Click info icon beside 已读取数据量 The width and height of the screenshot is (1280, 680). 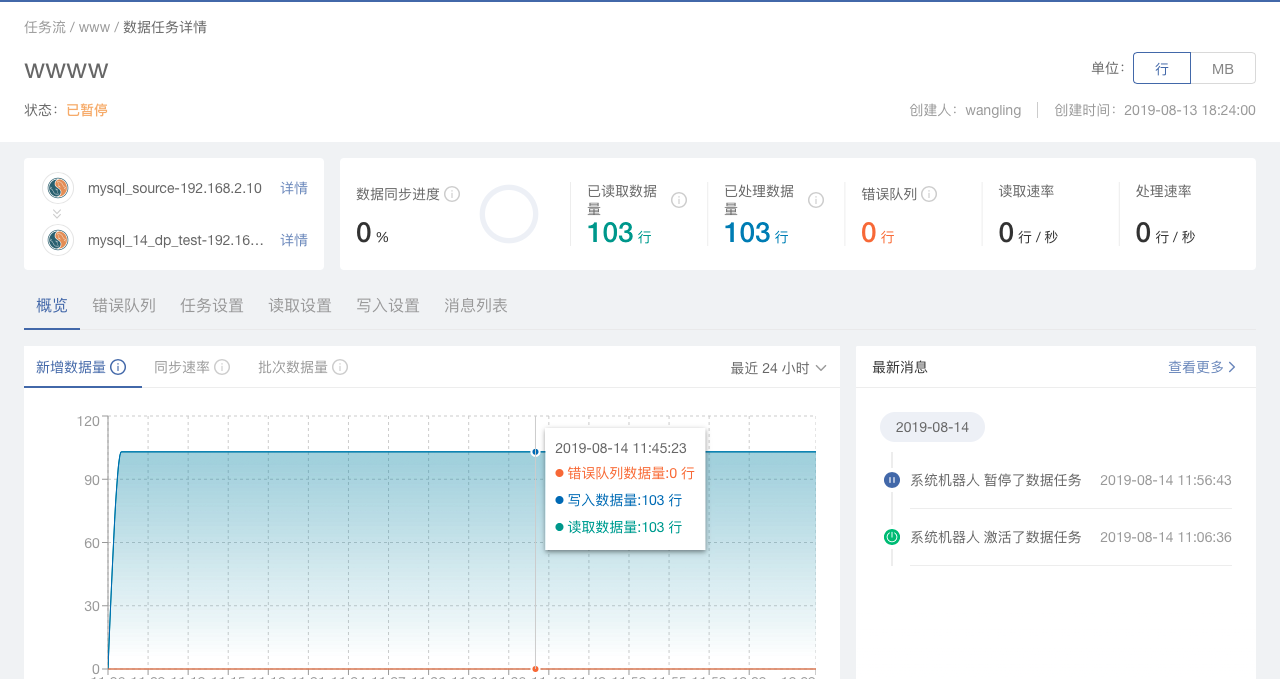click(679, 200)
